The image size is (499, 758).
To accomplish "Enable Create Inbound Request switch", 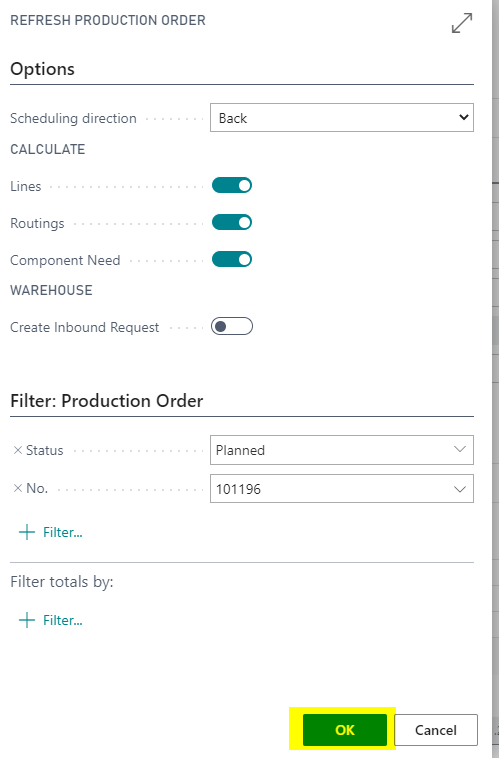I will [x=232, y=326].
